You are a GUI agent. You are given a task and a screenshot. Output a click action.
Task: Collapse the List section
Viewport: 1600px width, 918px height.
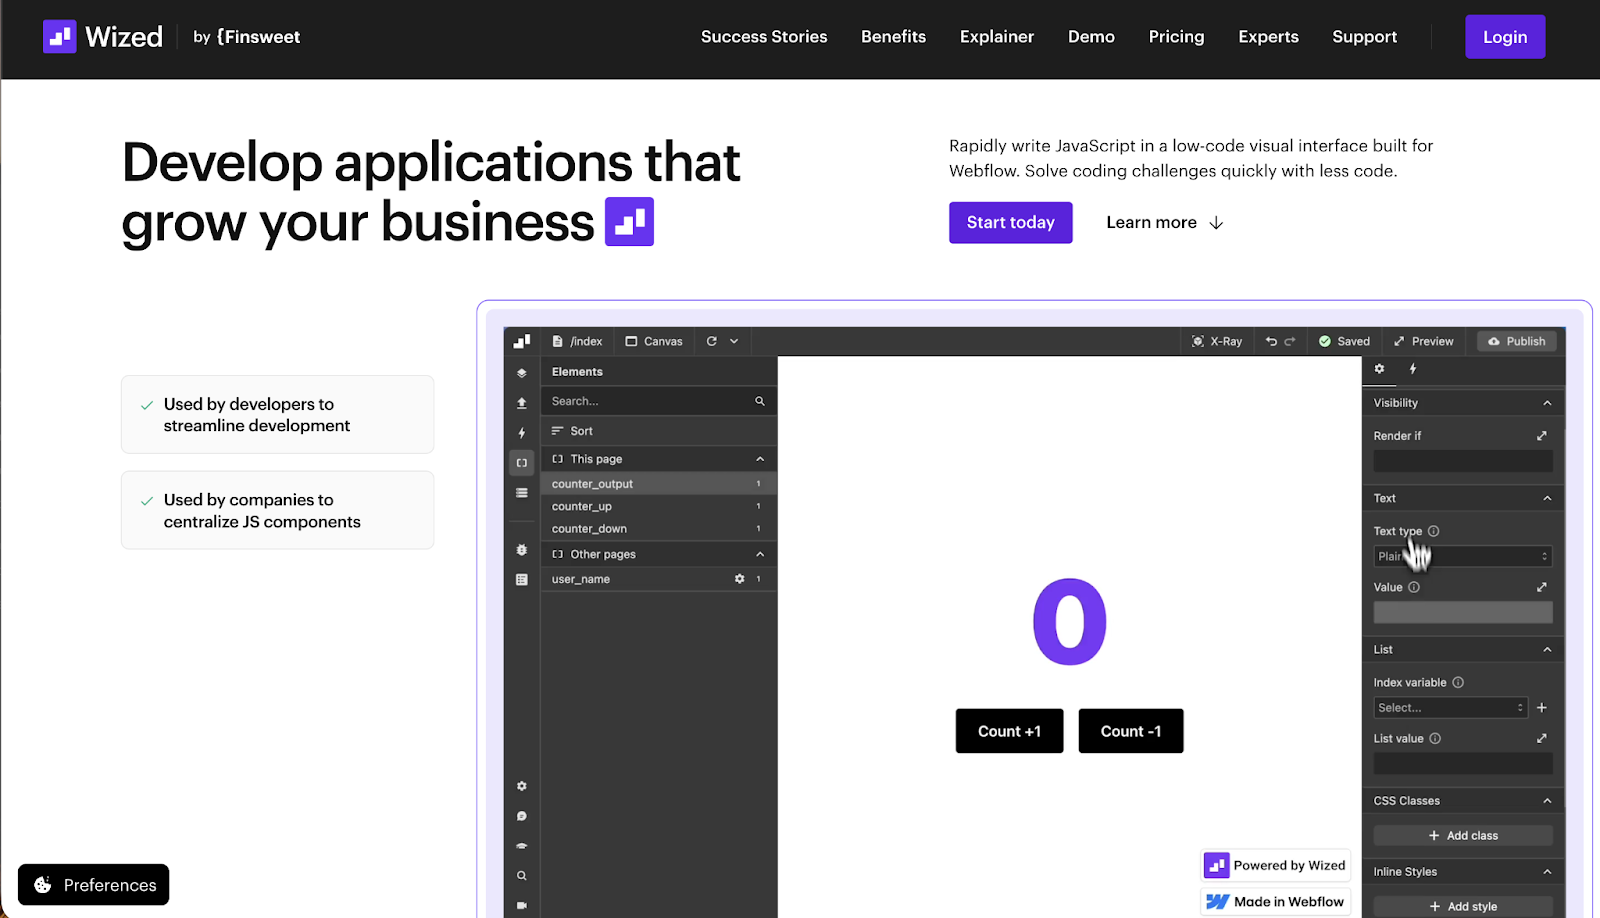click(x=1547, y=649)
